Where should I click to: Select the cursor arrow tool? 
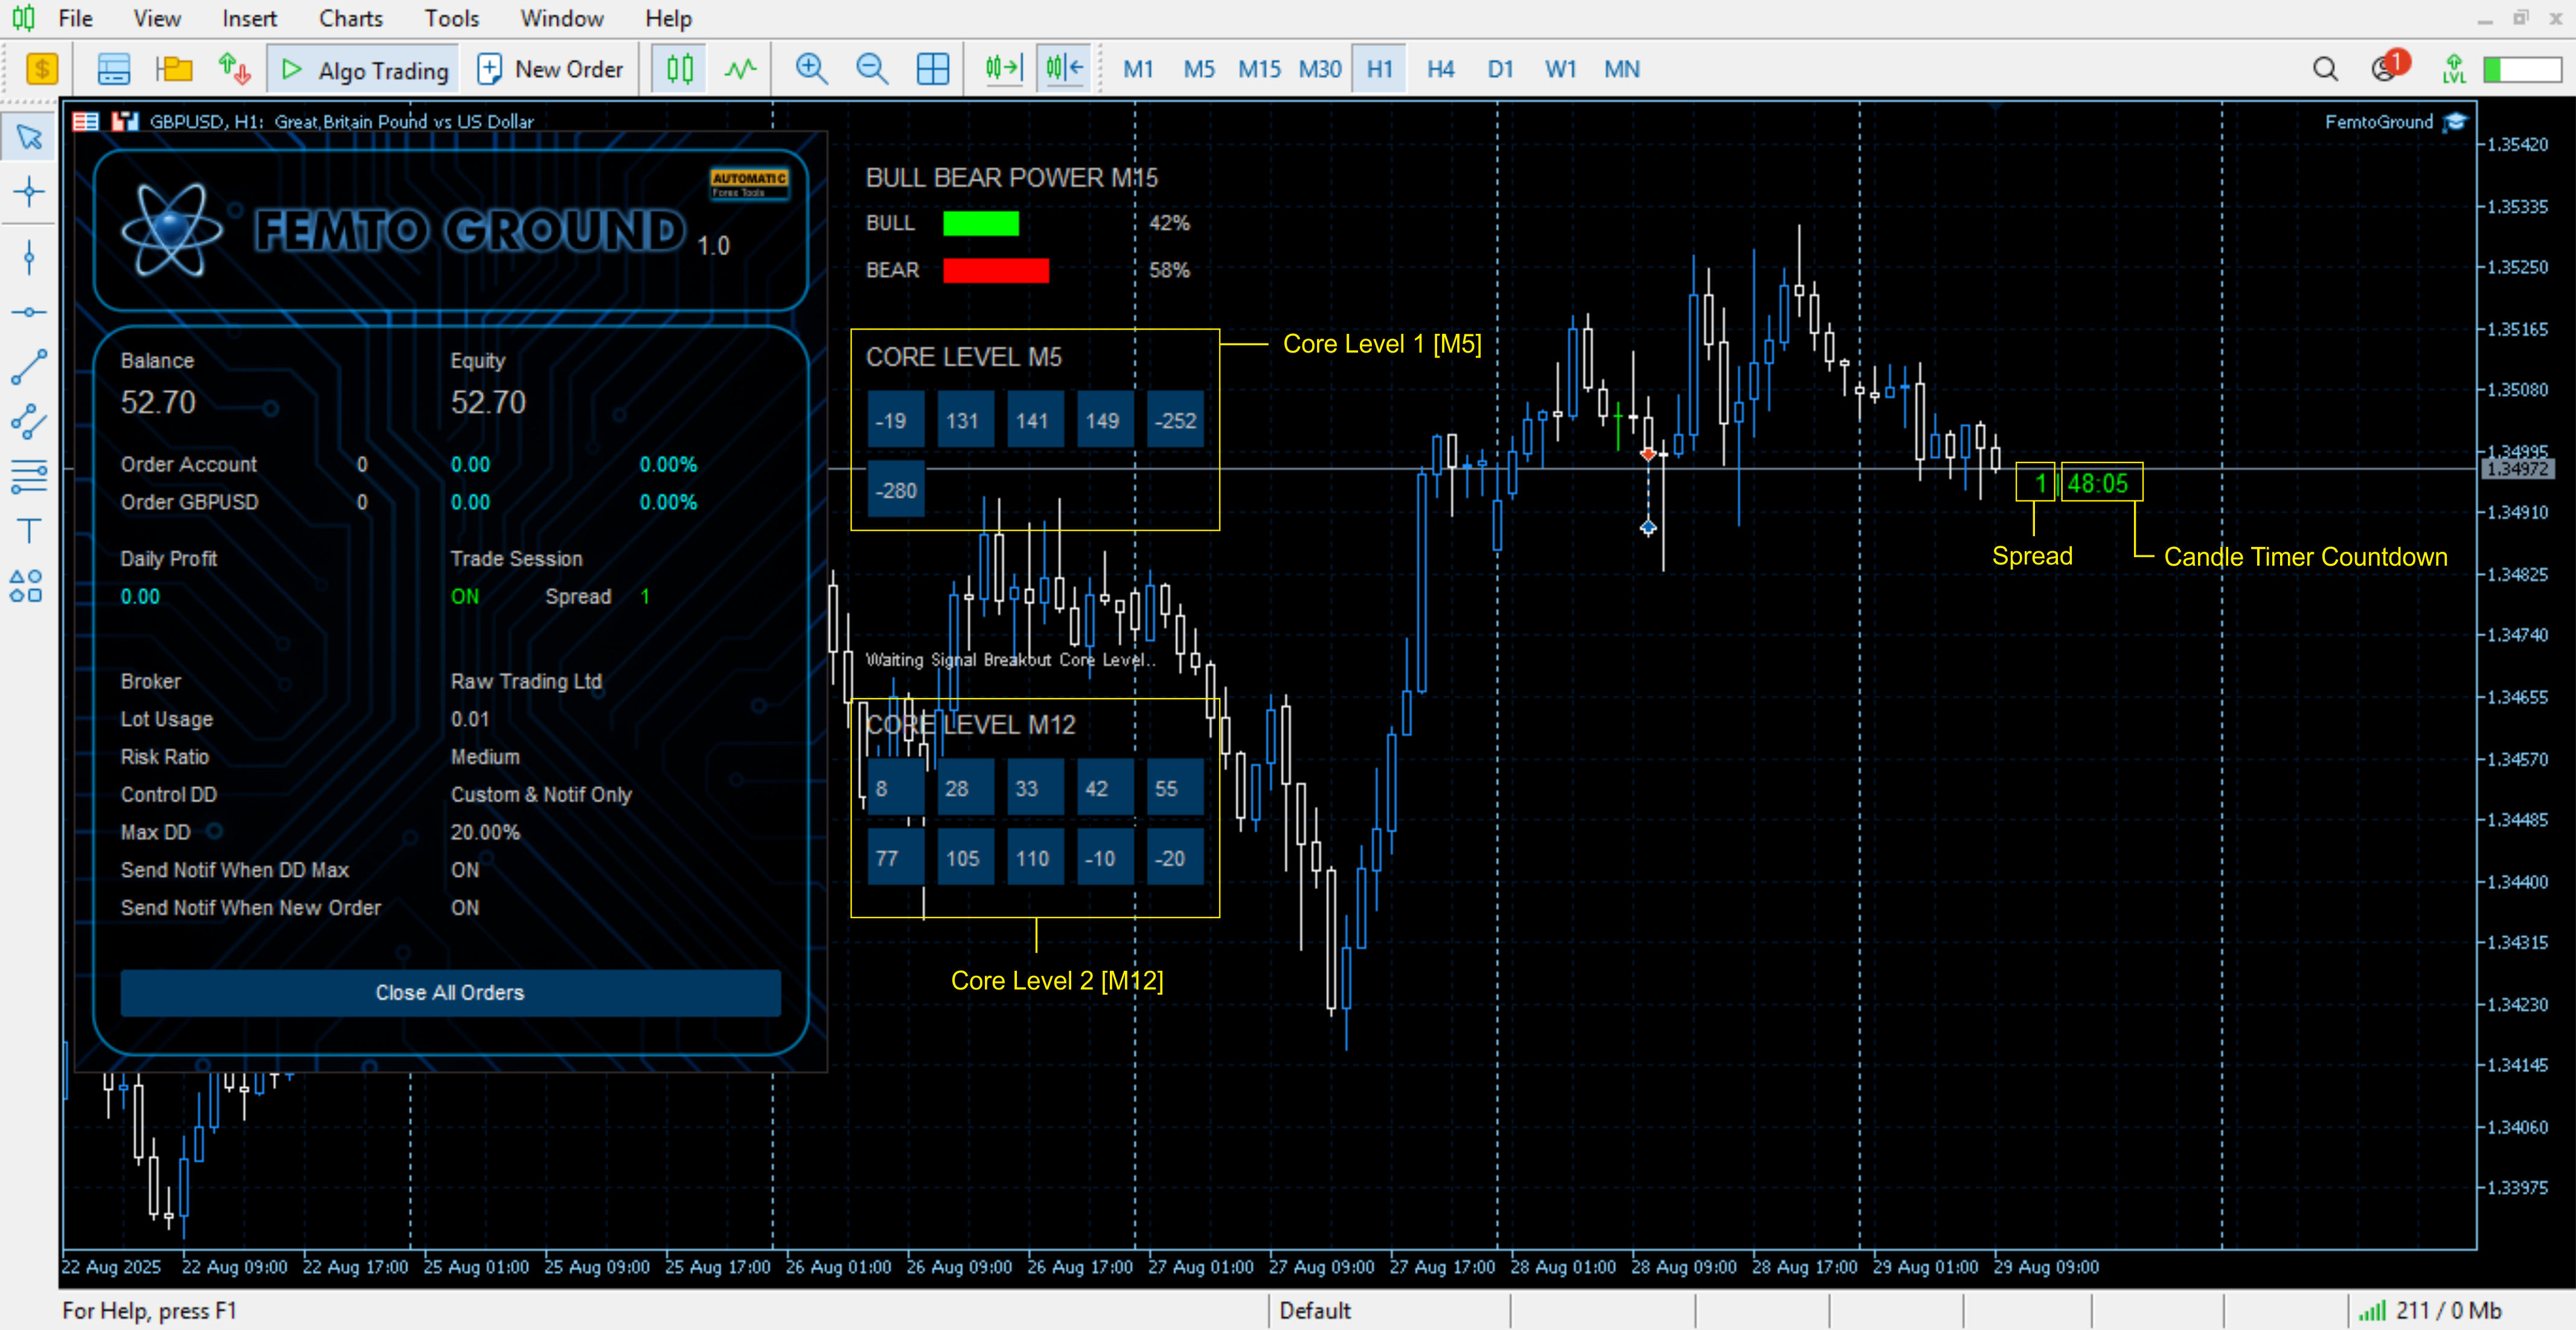click(29, 137)
